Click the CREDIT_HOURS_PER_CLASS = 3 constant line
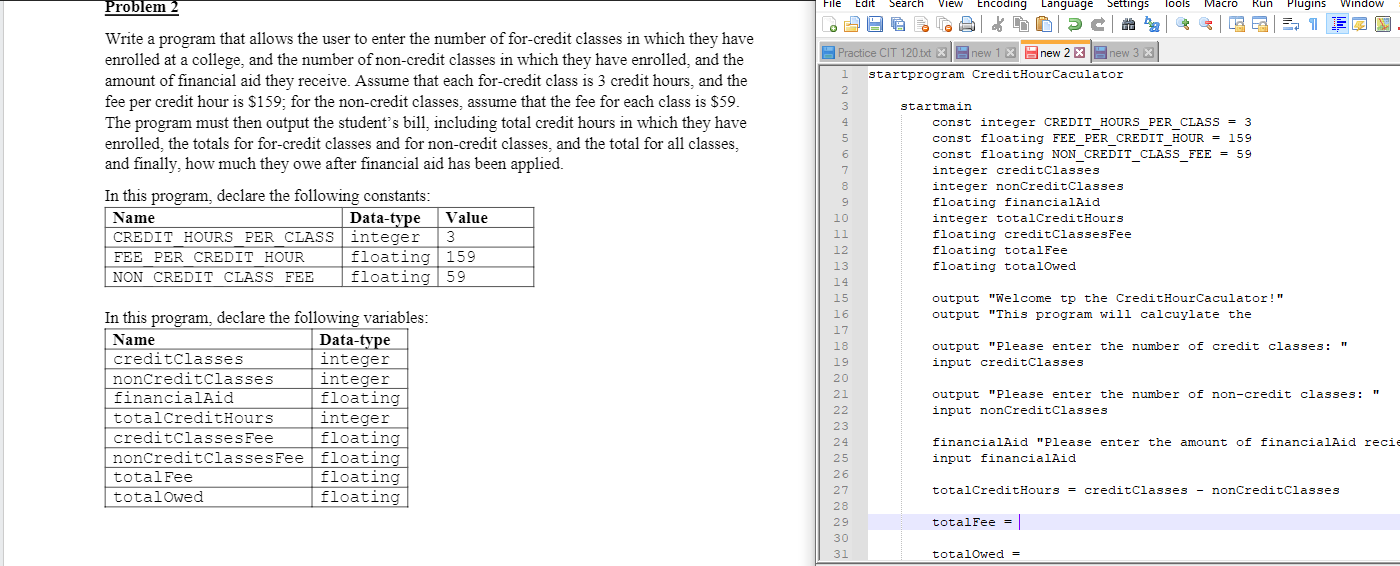Screen dimensions: 1400x566 1092,122
